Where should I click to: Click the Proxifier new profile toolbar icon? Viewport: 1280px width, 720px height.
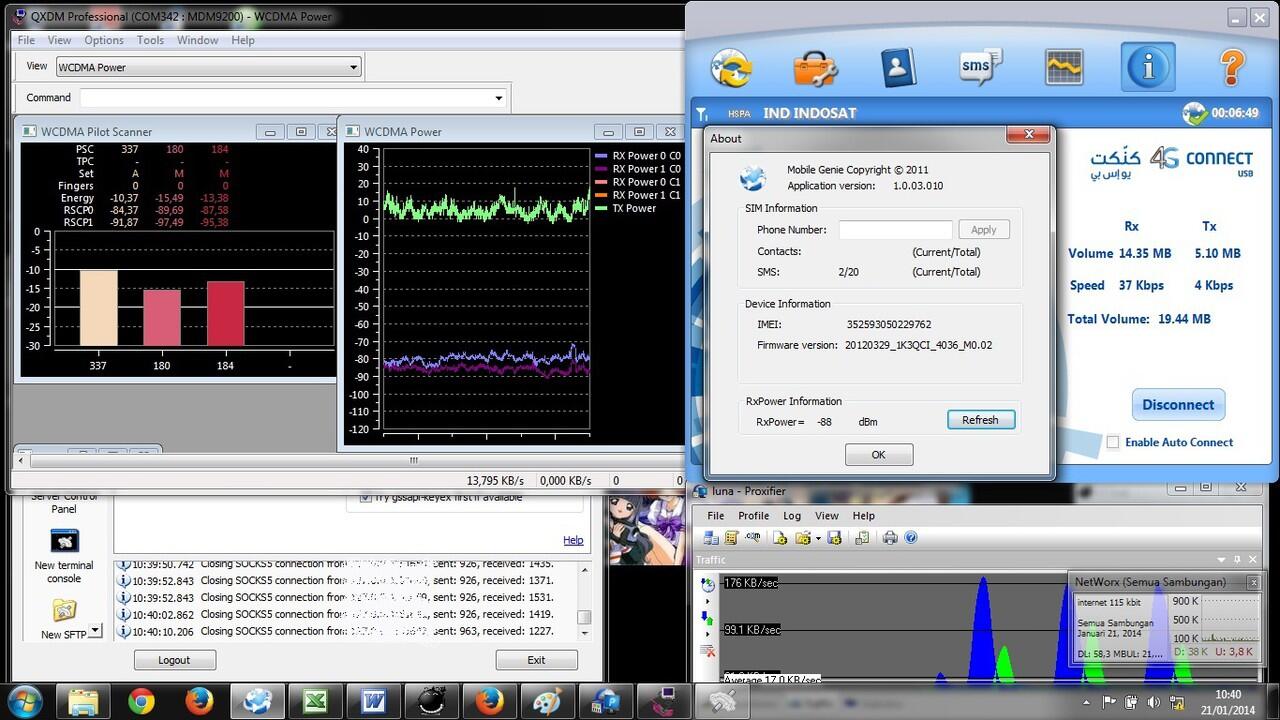pos(780,538)
